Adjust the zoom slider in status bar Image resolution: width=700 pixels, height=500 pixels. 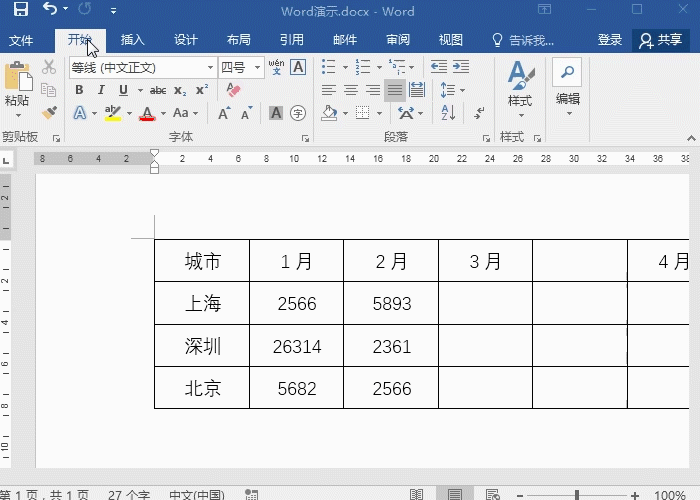577,495
